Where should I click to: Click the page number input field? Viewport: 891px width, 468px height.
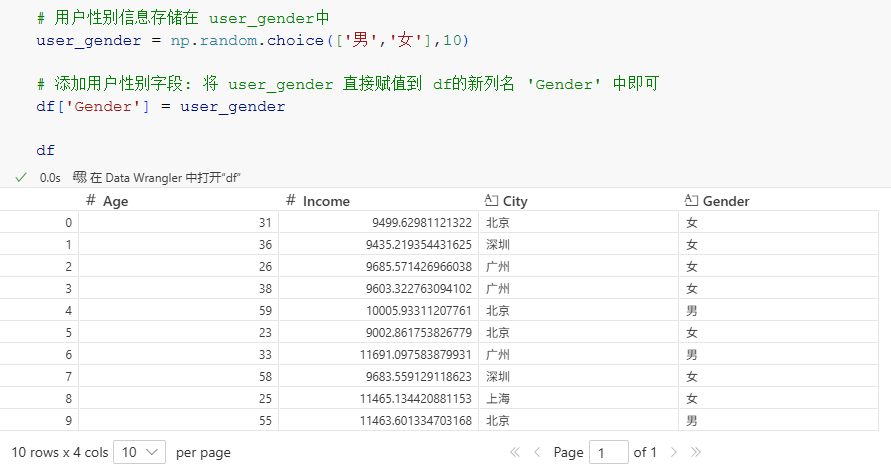(x=609, y=452)
